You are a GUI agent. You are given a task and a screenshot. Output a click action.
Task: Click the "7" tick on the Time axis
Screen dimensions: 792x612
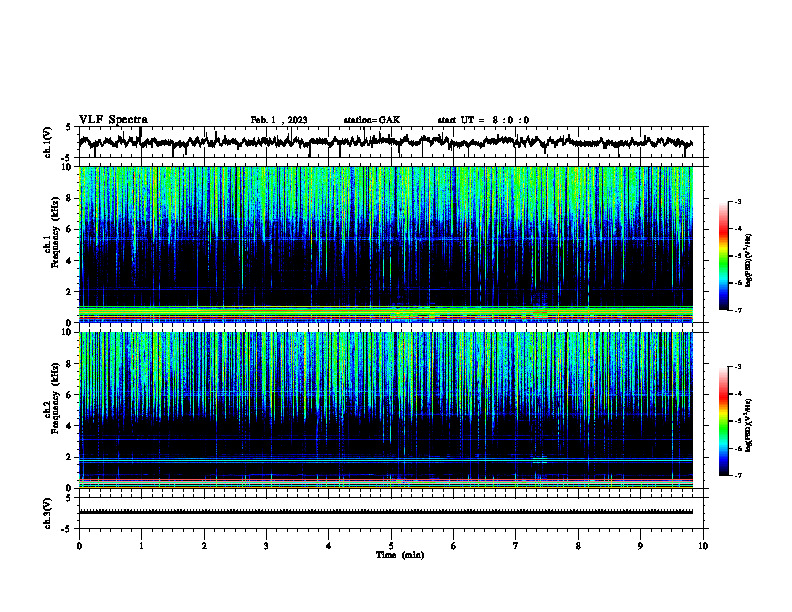point(516,546)
